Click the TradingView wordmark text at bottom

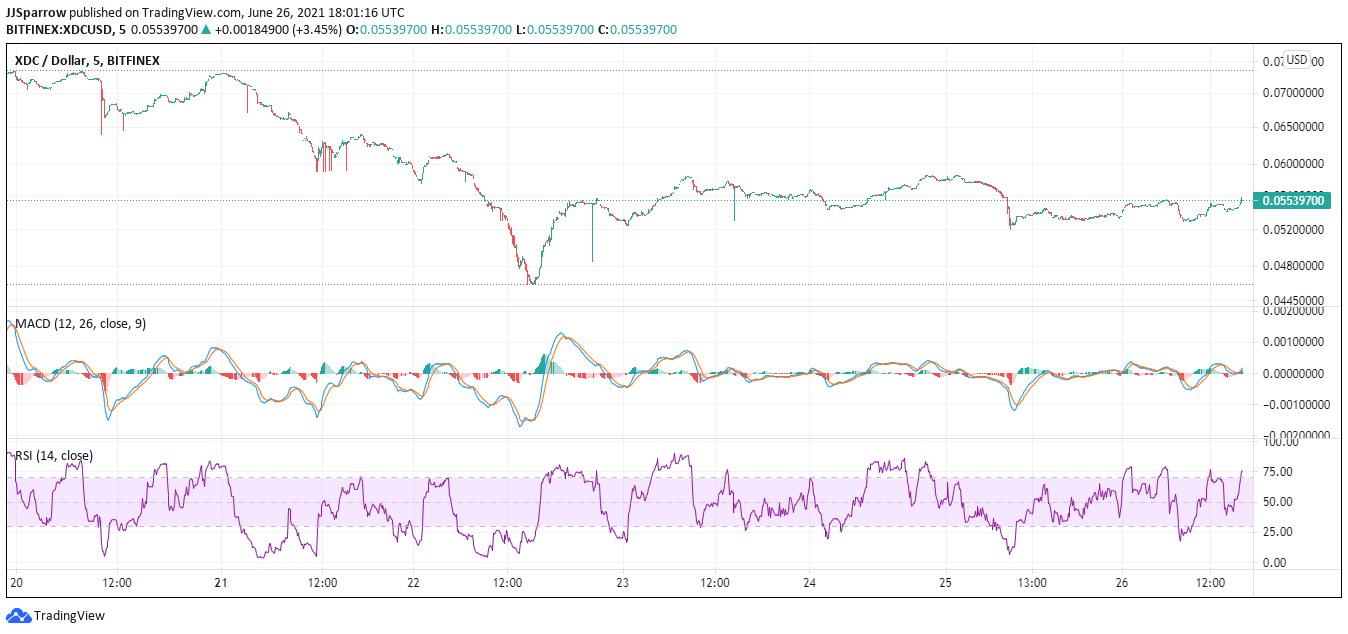click(69, 616)
